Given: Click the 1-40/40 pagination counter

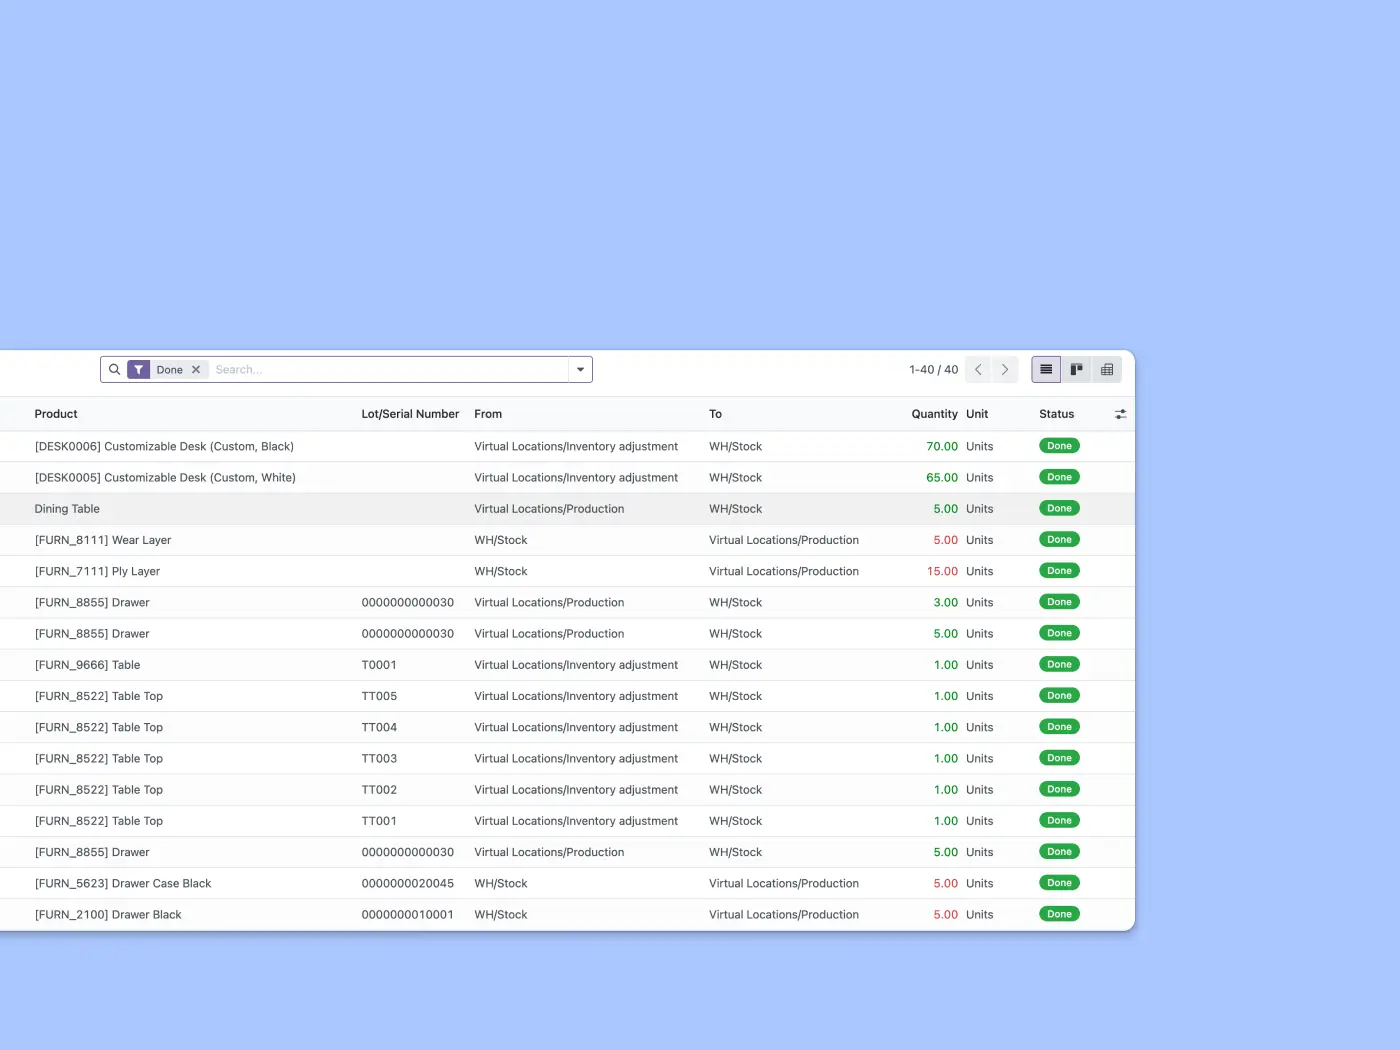Looking at the screenshot, I should [x=933, y=369].
